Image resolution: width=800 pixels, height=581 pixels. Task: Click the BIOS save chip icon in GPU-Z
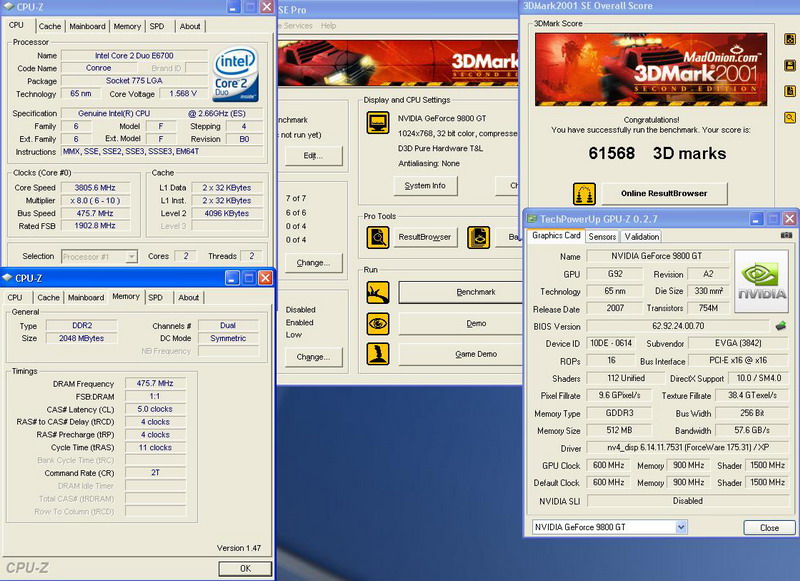click(x=781, y=325)
